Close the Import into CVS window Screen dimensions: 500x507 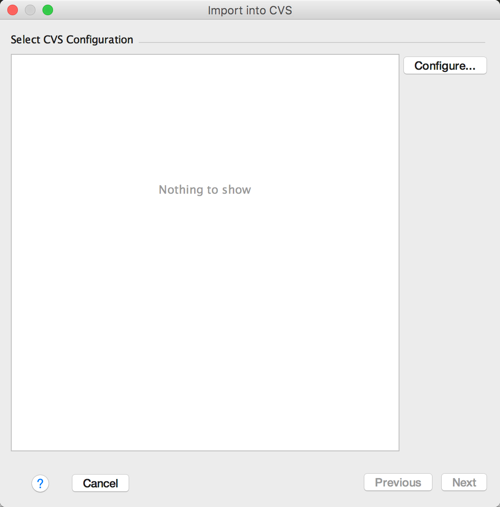13,10
